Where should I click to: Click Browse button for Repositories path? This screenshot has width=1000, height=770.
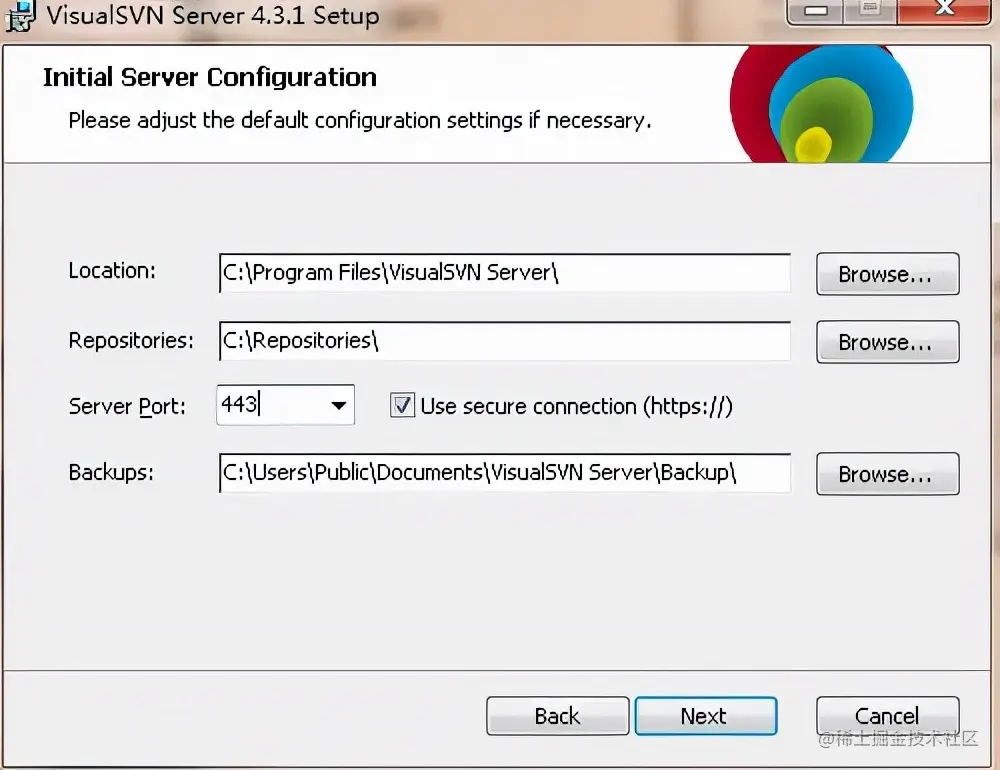[887, 342]
